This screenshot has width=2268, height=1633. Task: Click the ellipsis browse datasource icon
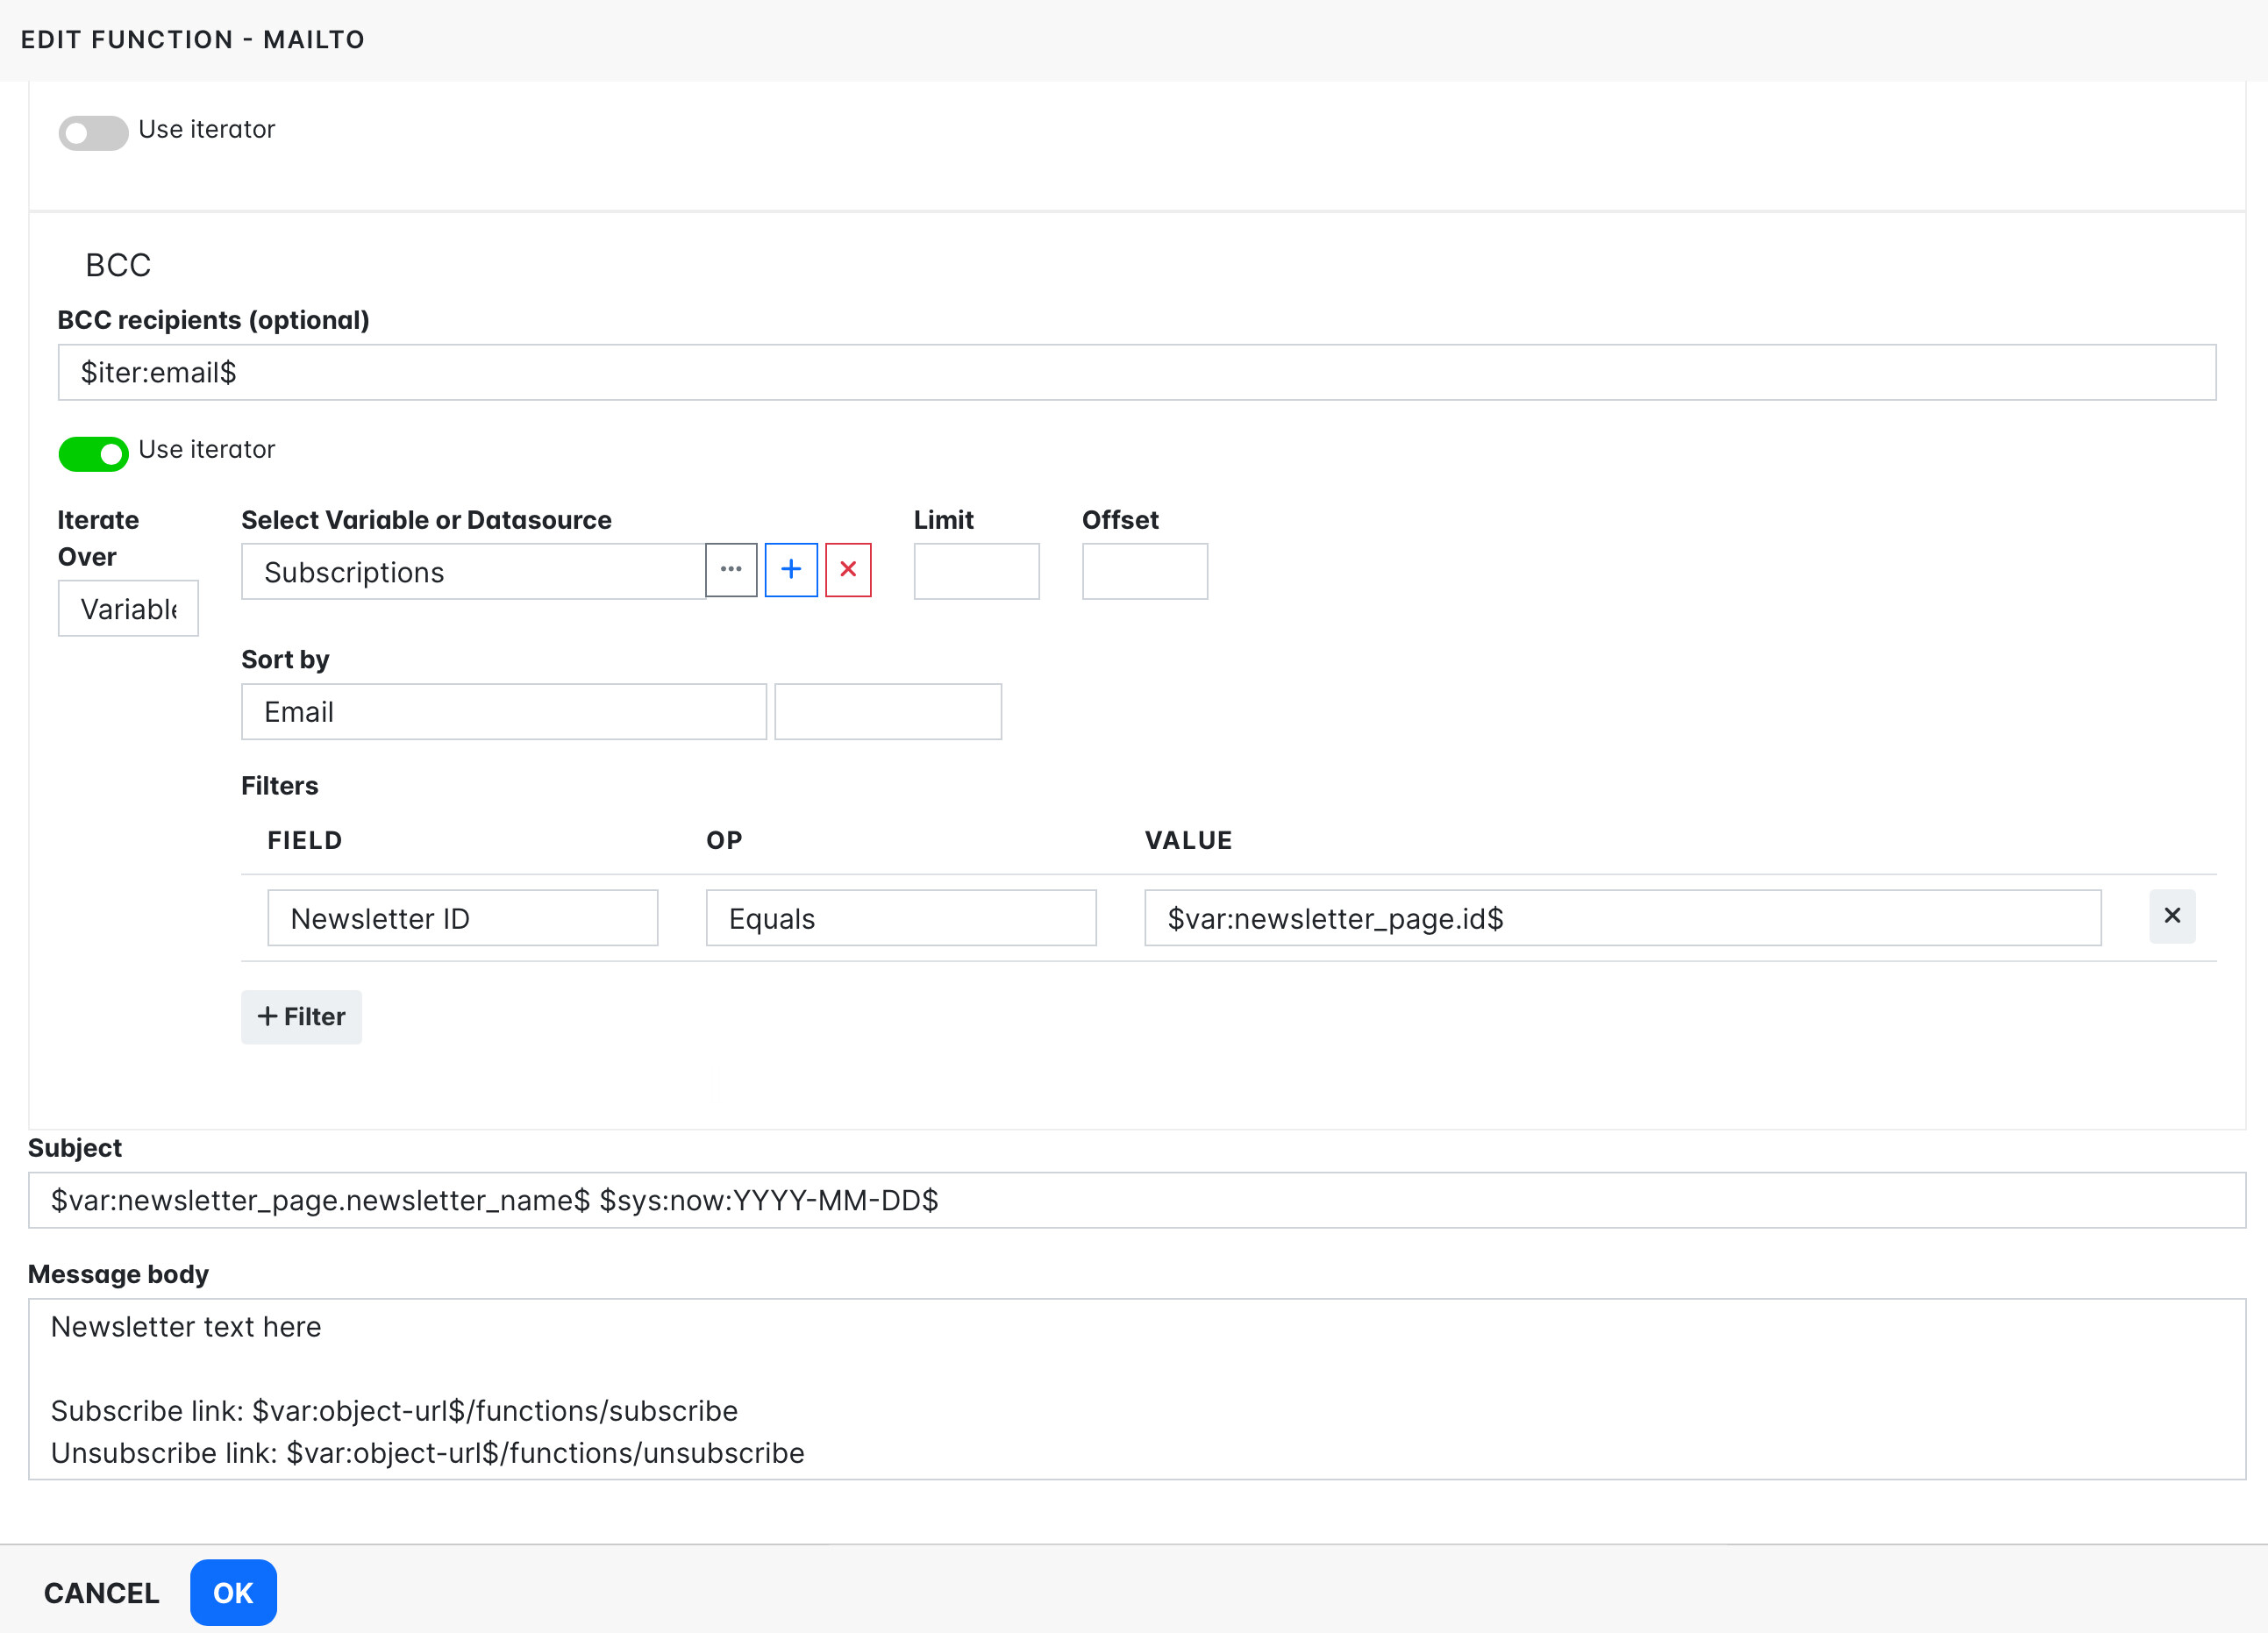tap(731, 570)
